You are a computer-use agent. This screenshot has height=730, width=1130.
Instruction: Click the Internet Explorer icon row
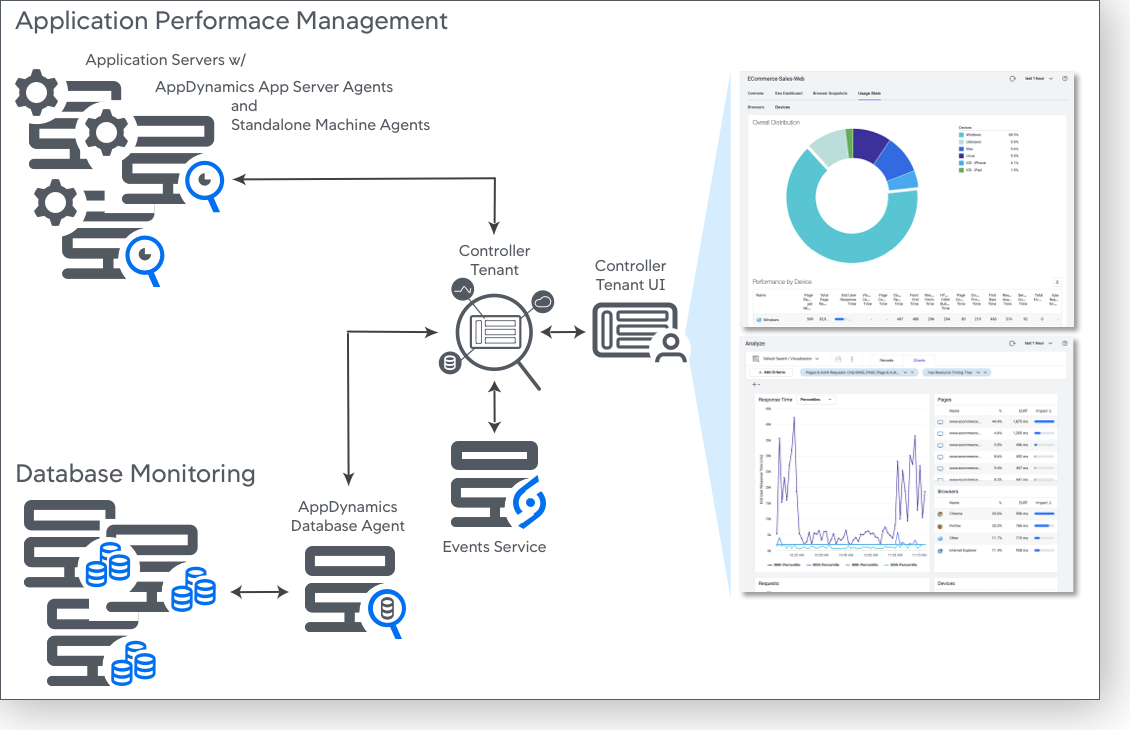click(940, 551)
